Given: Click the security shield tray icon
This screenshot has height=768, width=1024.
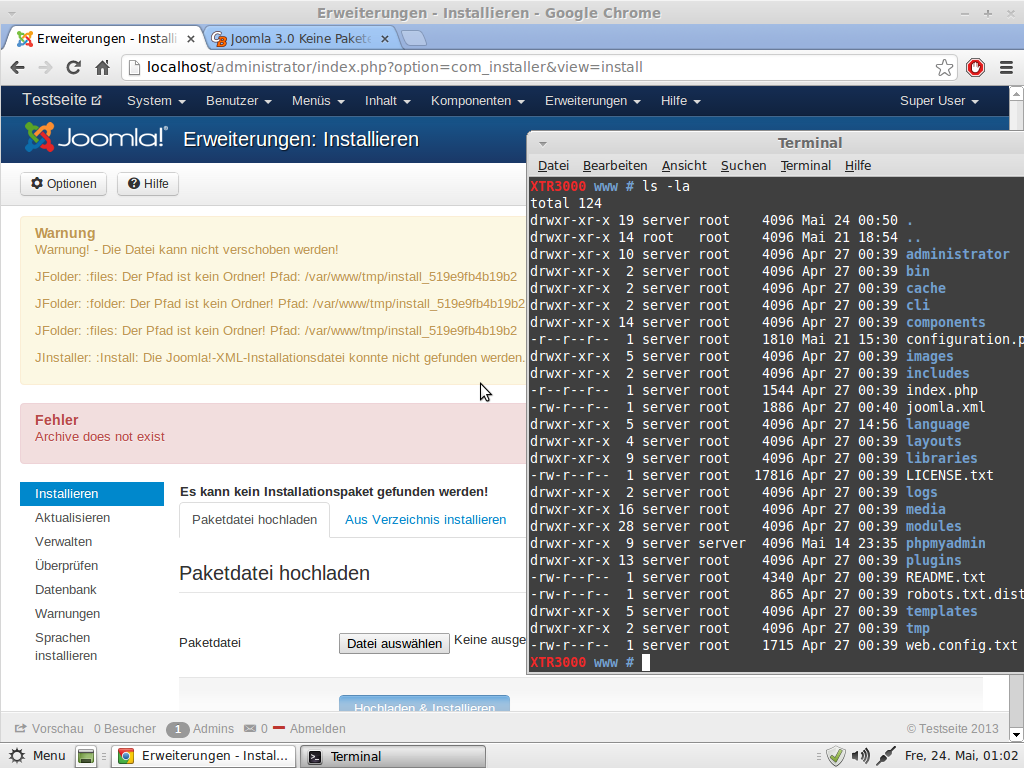Looking at the screenshot, I should click(836, 756).
